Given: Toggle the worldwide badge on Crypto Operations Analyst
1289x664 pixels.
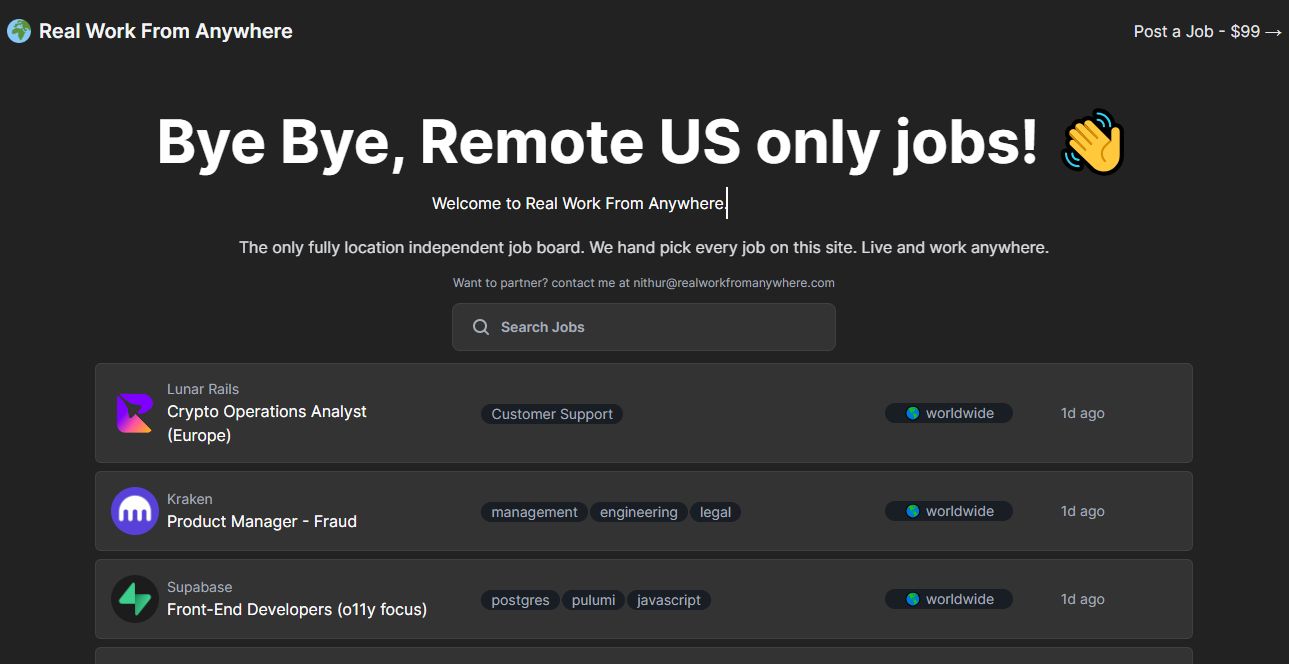Looking at the screenshot, I should [x=948, y=412].
